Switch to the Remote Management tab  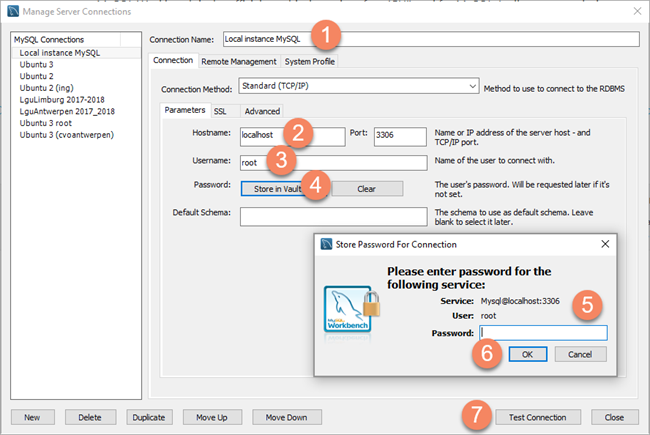click(239, 61)
